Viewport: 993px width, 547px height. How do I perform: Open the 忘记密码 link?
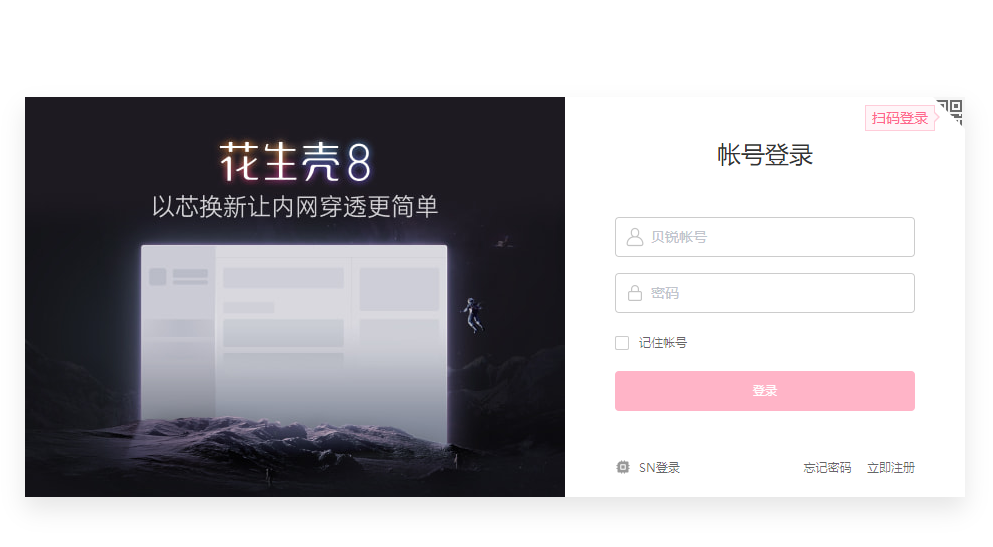pyautogui.click(x=827, y=468)
